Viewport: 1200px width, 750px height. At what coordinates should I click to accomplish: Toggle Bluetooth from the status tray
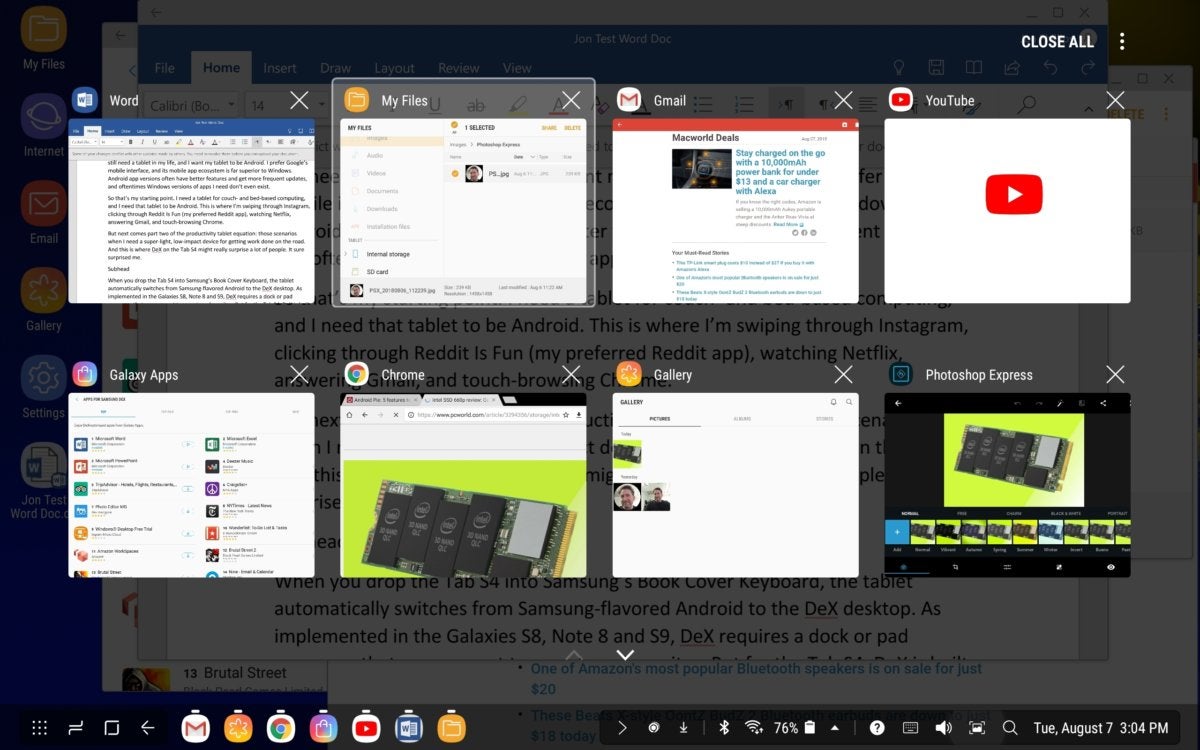(725, 728)
